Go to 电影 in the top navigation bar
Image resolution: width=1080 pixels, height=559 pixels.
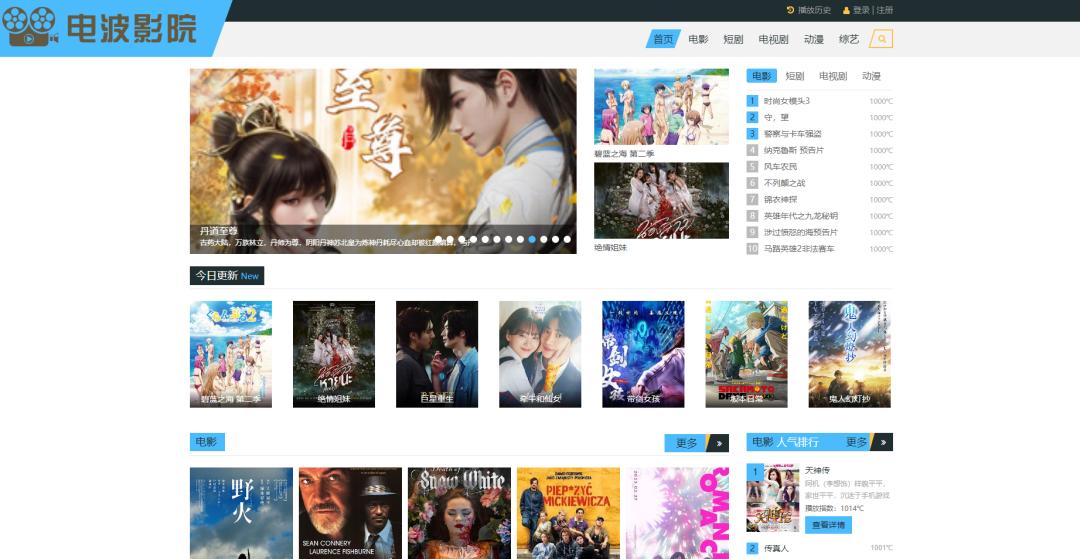pyautogui.click(x=698, y=39)
